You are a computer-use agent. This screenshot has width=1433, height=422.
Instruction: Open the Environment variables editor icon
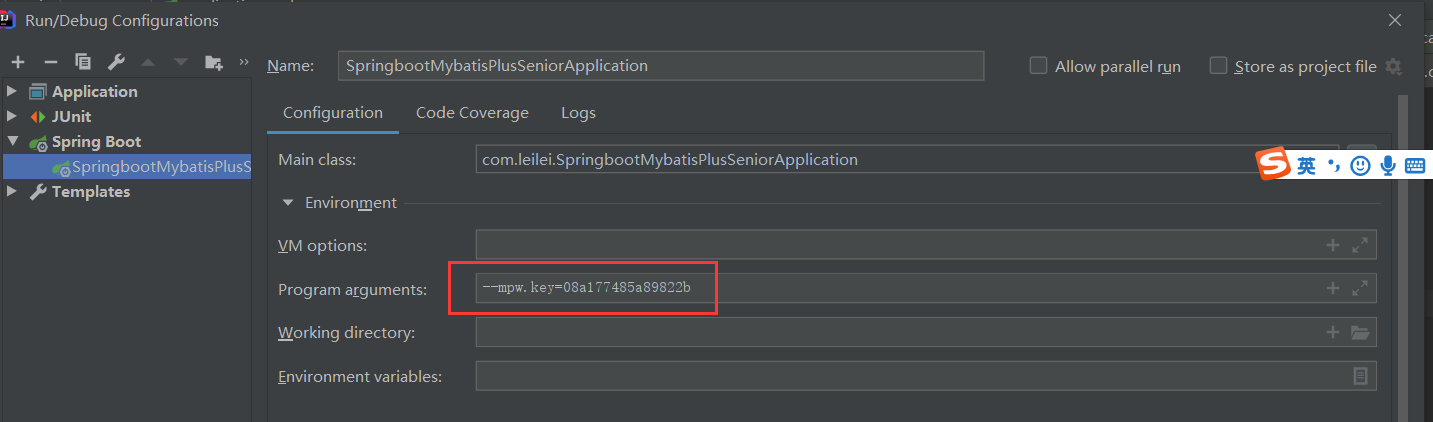coord(1360,376)
